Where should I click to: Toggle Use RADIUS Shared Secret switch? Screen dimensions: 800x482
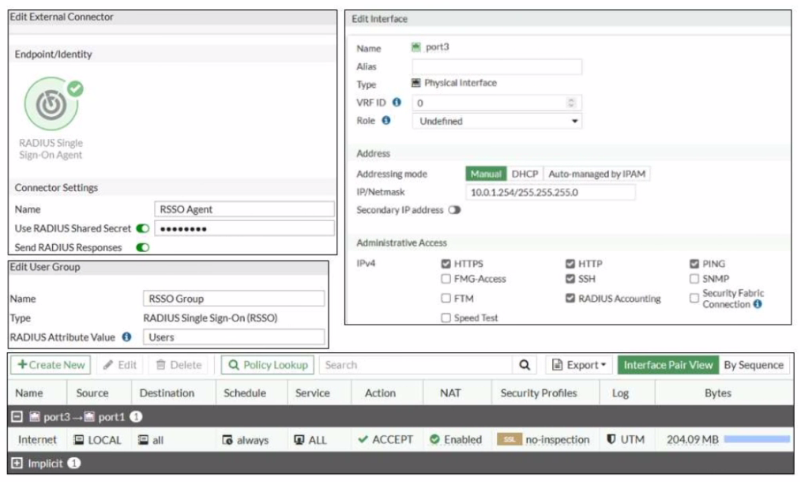[143, 229]
